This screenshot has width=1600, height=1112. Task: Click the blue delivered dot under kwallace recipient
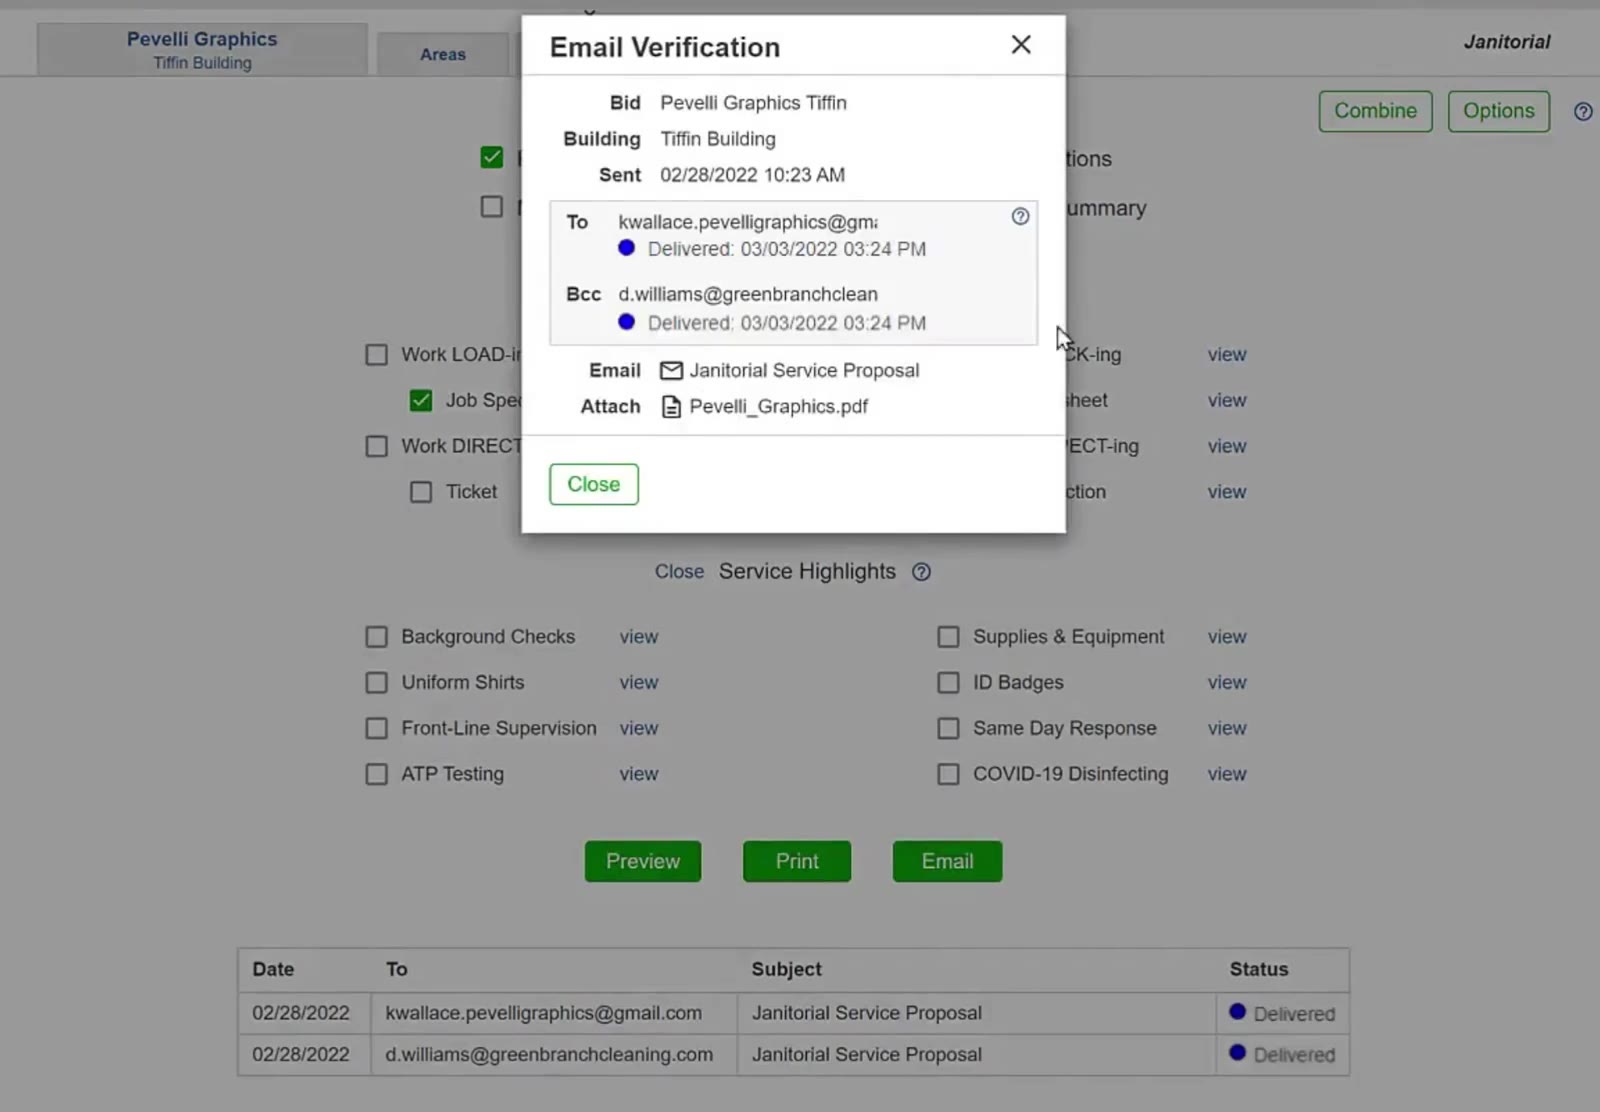point(626,248)
